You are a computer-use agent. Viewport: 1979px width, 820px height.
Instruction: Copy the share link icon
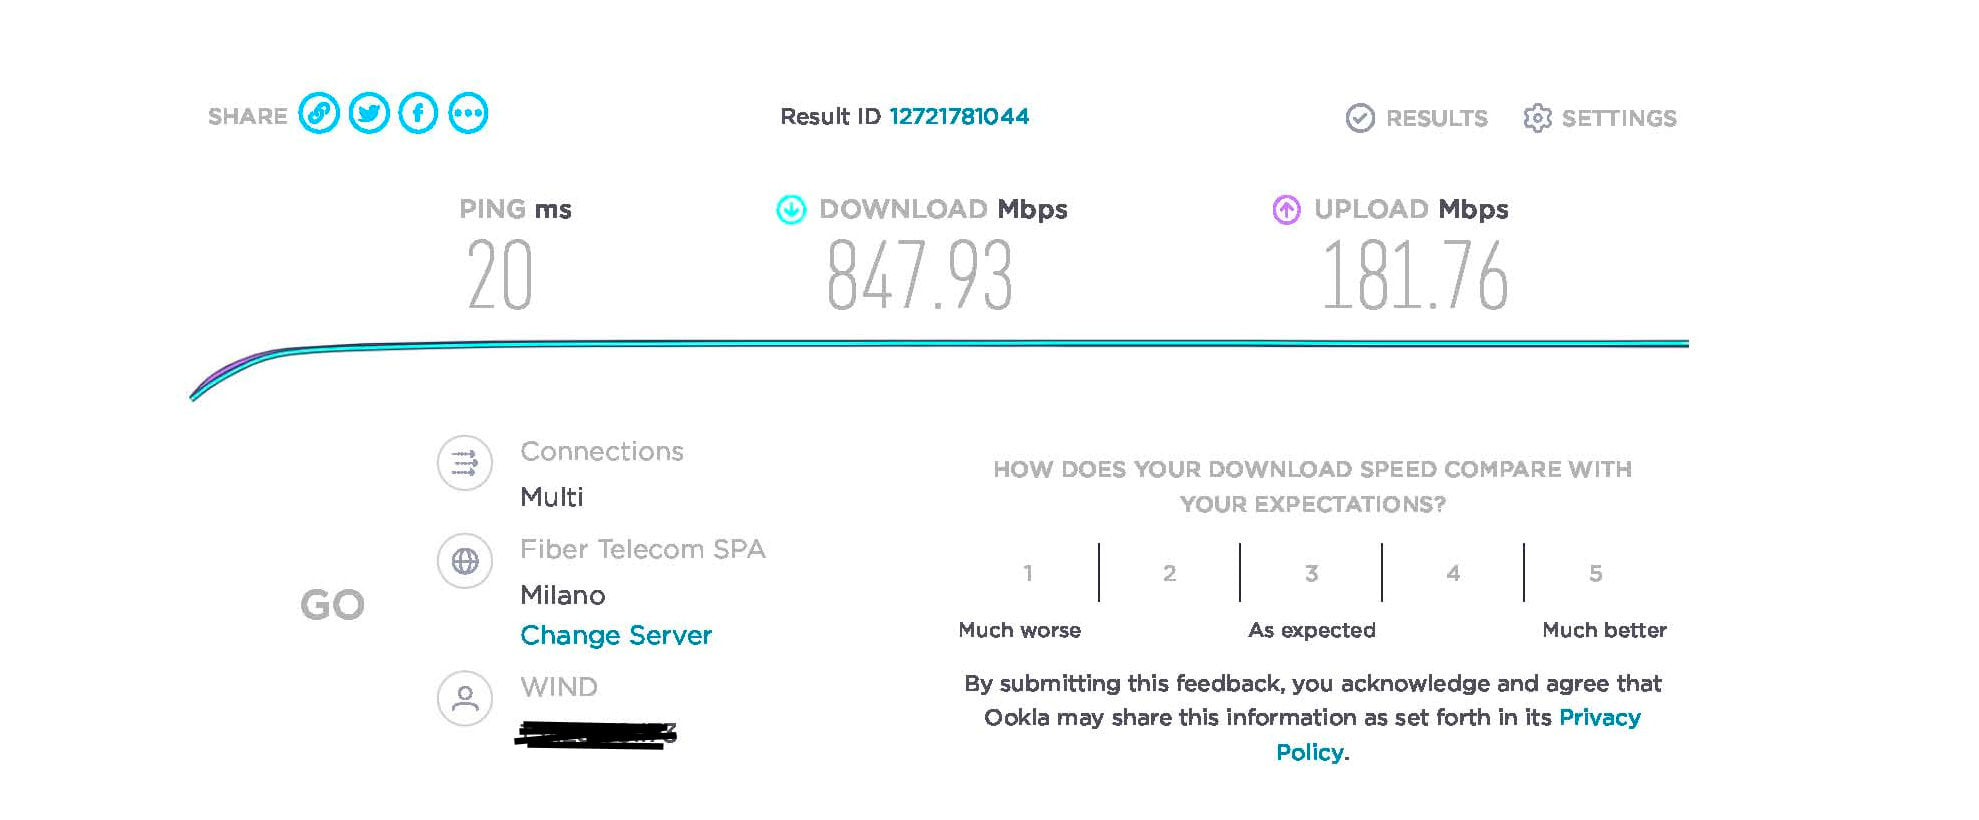pos(319,113)
